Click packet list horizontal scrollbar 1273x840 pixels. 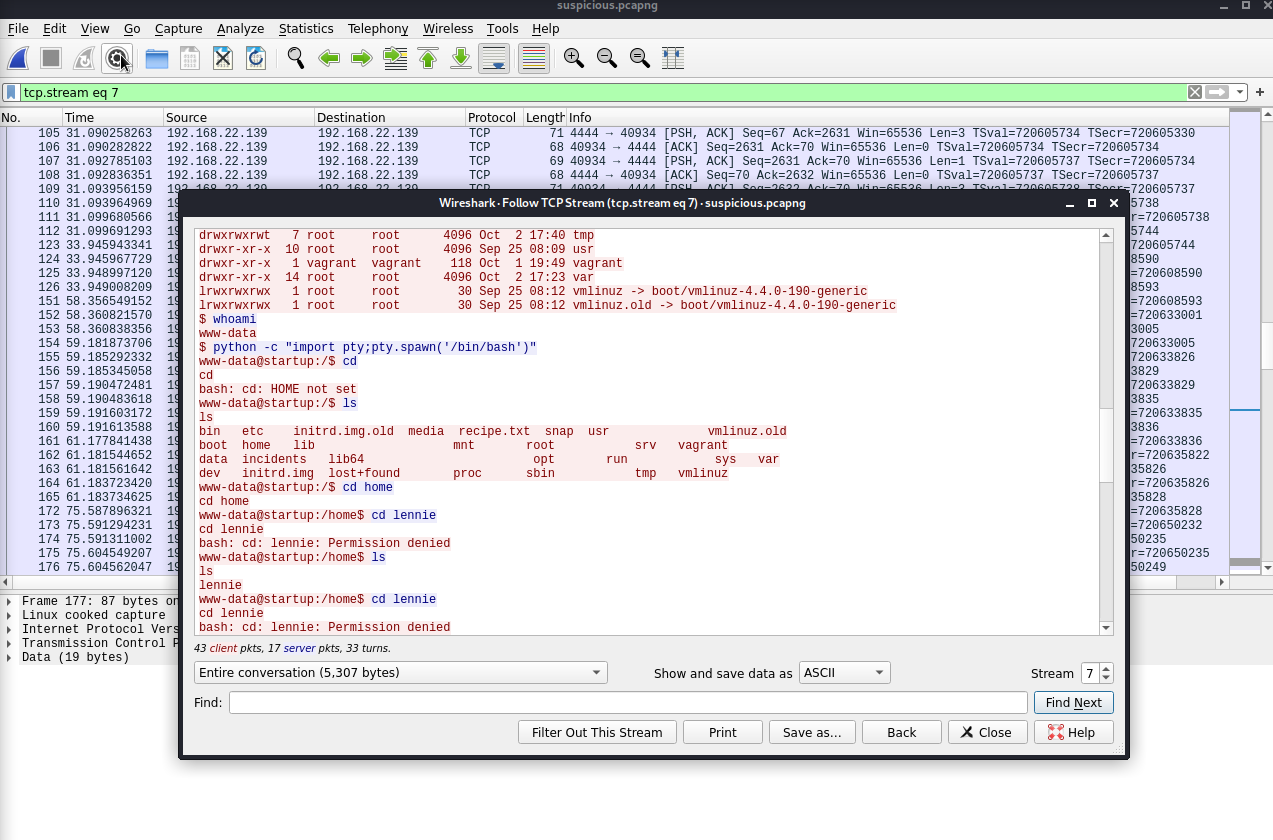pos(614,581)
